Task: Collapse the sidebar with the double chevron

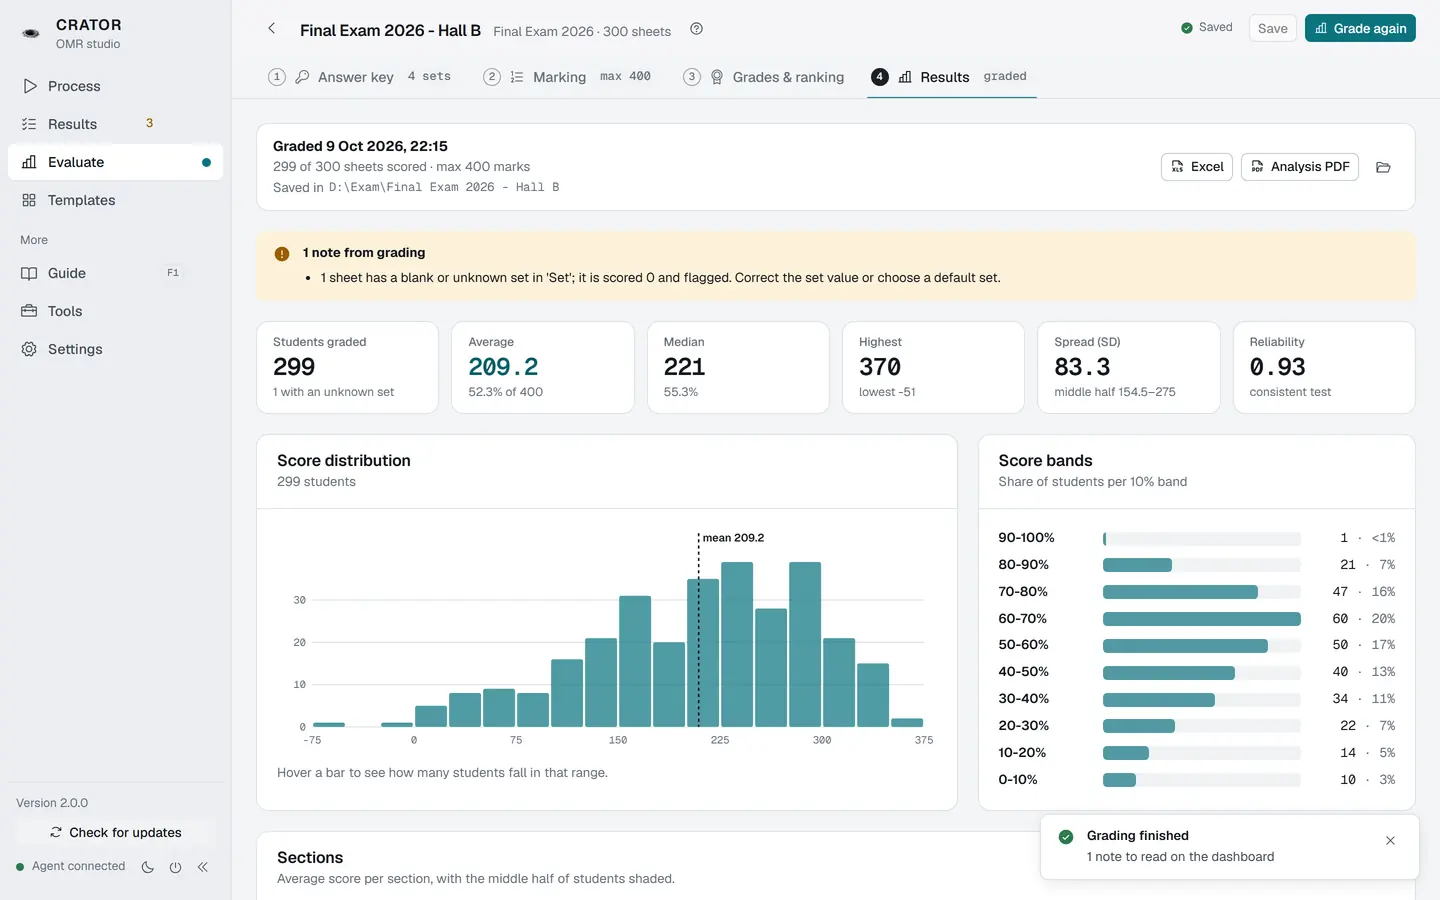Action: tap(203, 867)
